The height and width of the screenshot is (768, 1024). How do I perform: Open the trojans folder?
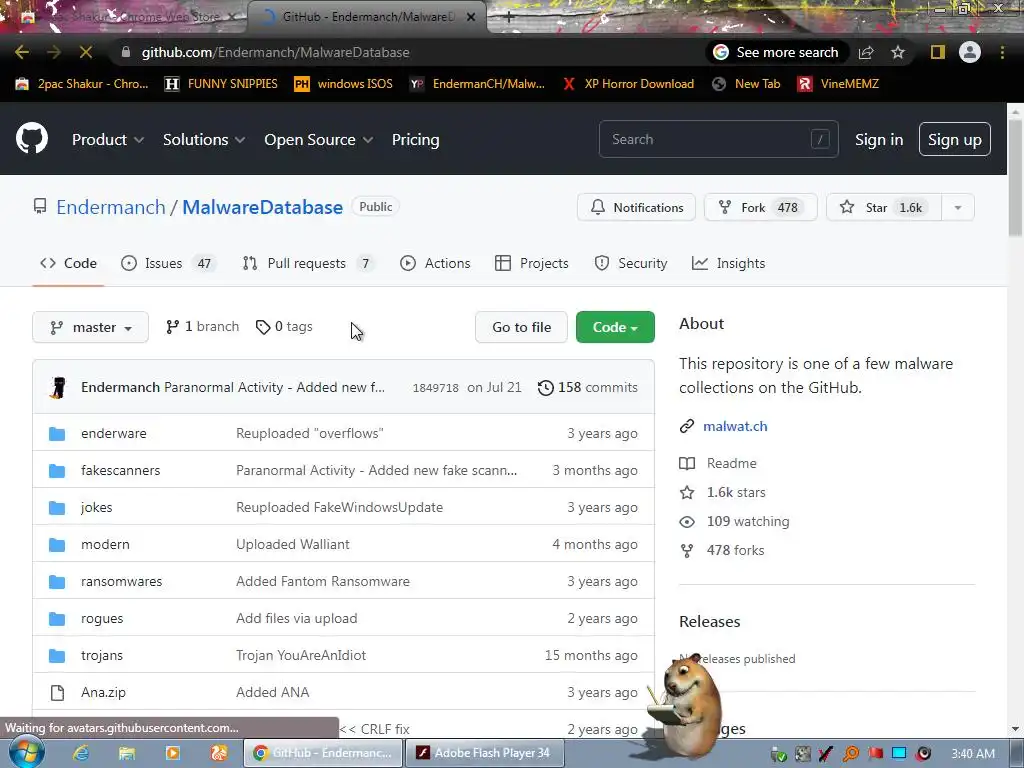[102, 656]
